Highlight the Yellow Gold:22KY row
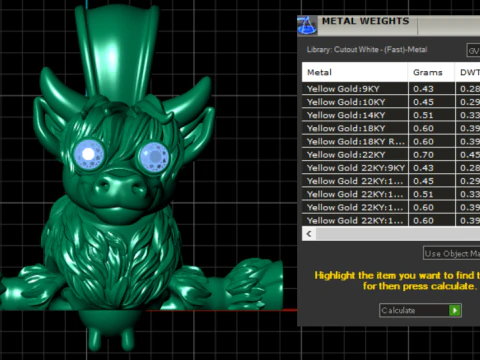The image size is (480, 360). [391, 154]
